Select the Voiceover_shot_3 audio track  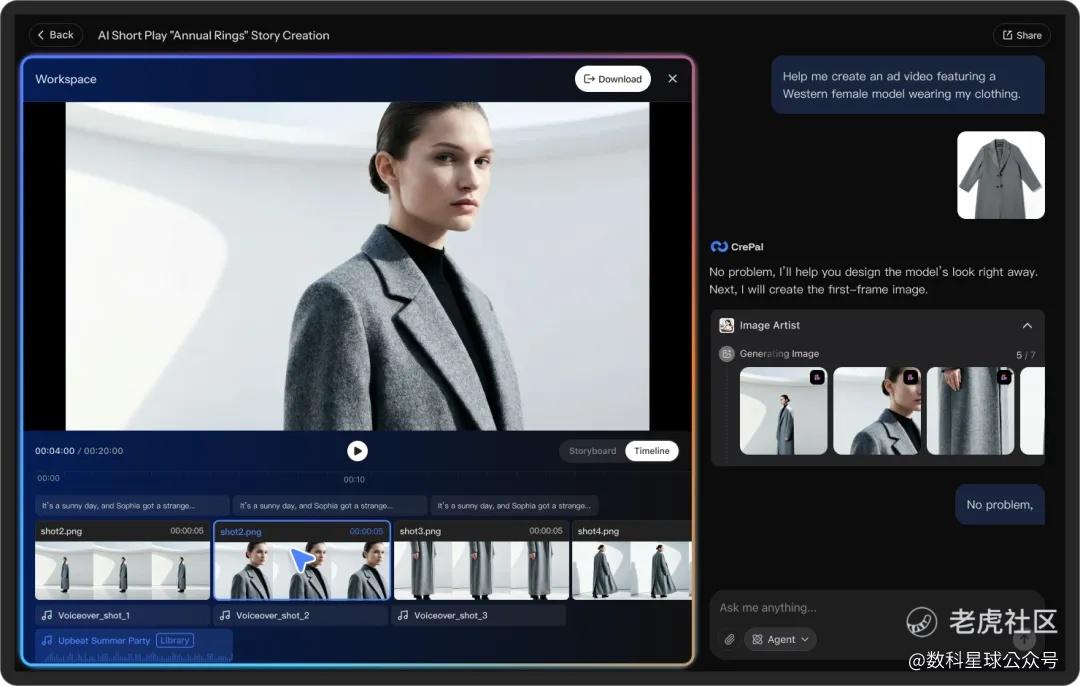[x=479, y=615]
